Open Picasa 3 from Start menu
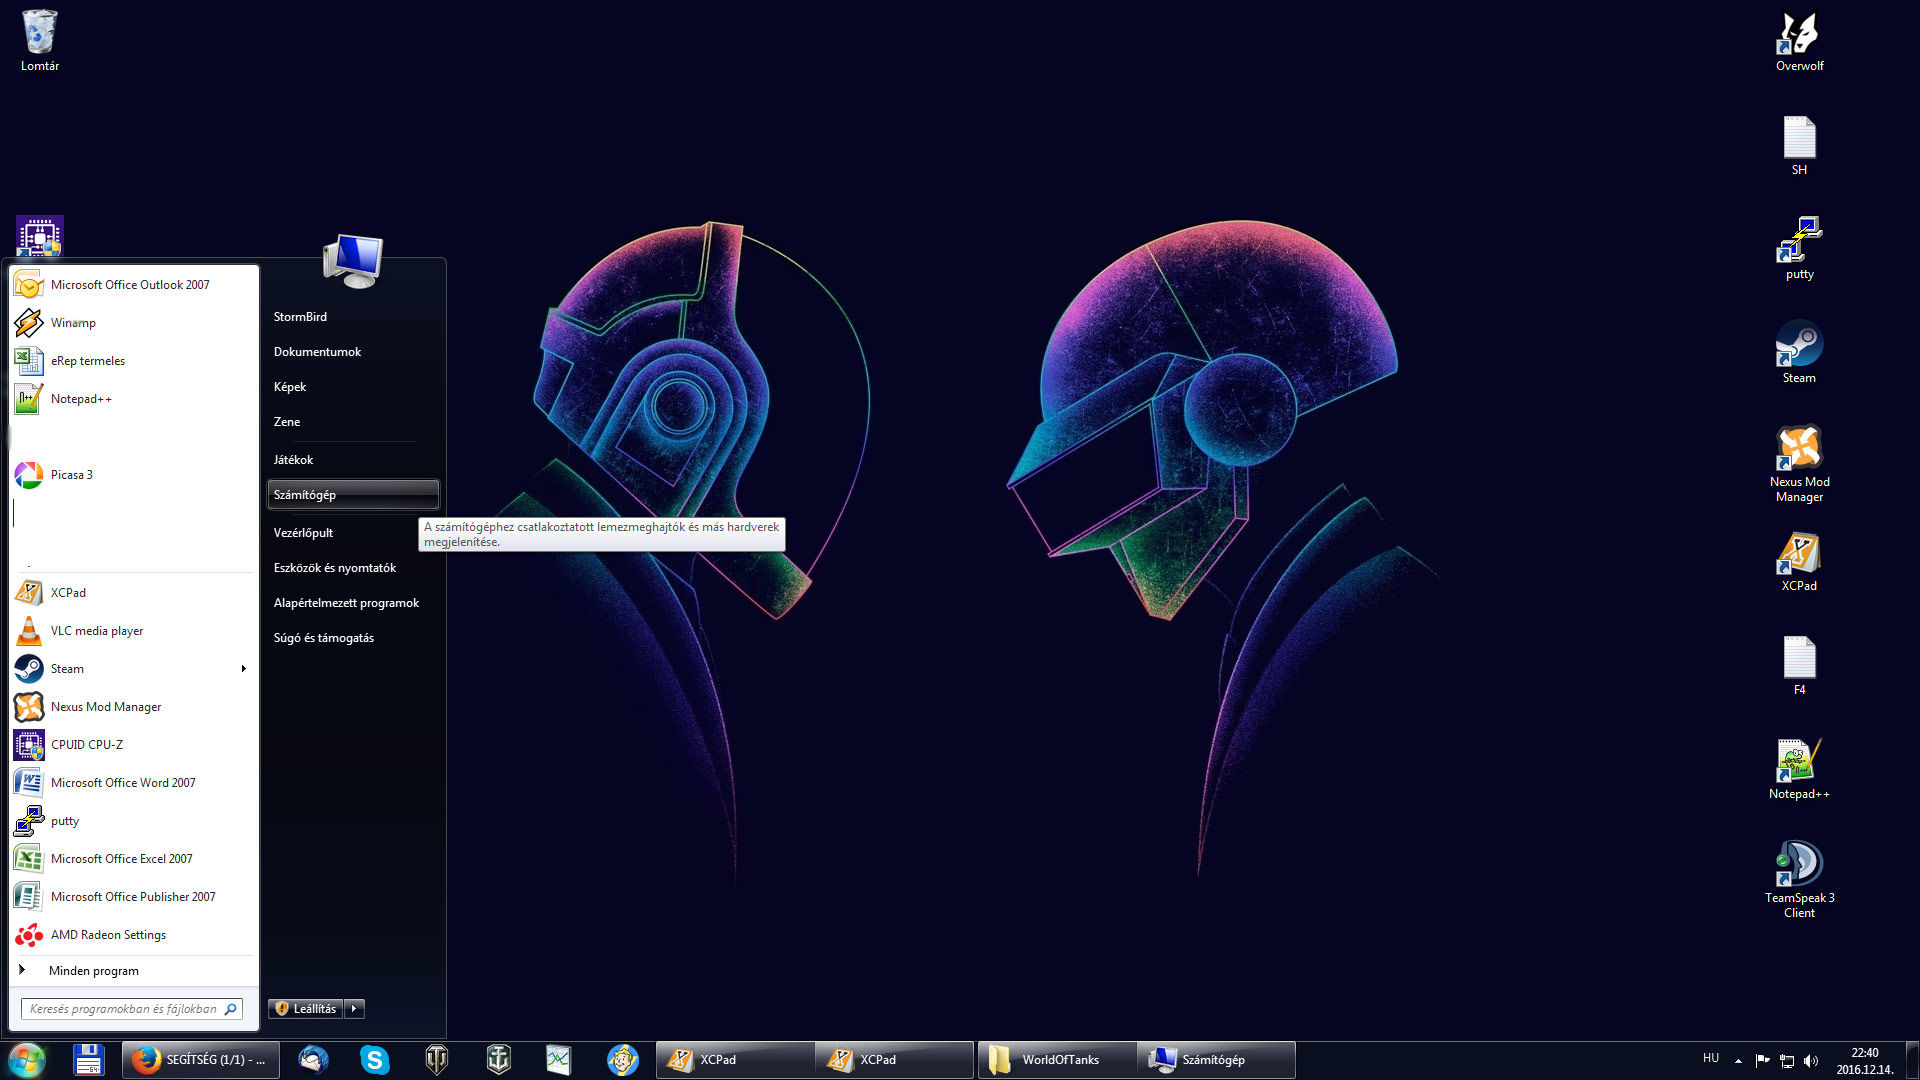The width and height of the screenshot is (1920, 1080). pos(134,475)
